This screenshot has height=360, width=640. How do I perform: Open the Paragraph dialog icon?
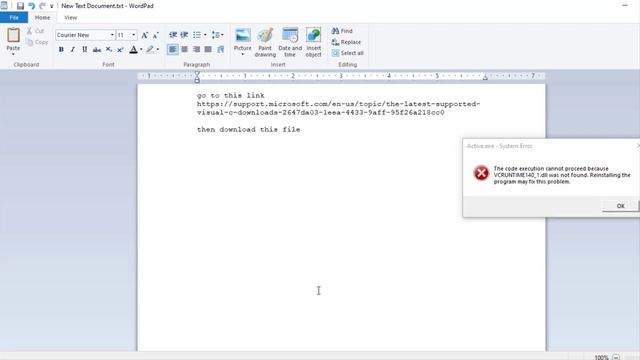[220, 49]
